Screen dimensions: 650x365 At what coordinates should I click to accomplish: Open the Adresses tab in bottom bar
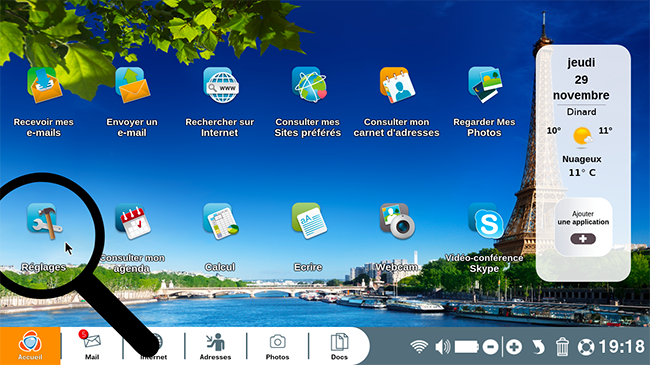tap(215, 346)
